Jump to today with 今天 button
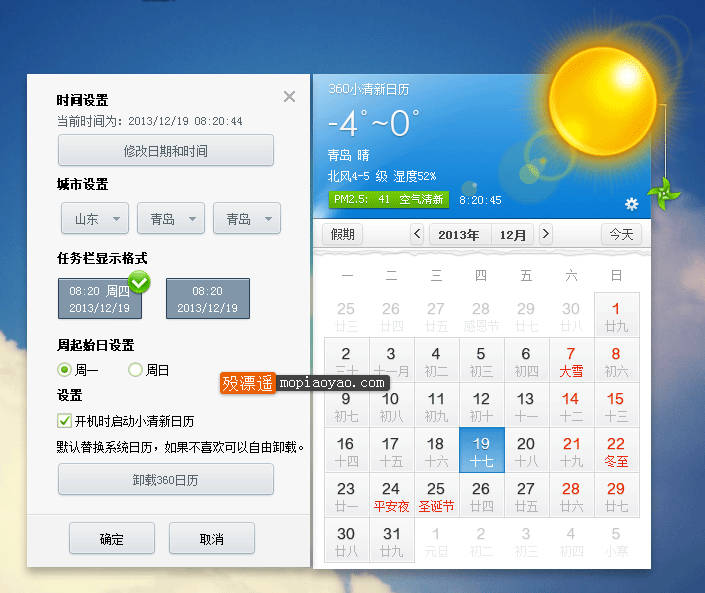The height and width of the screenshot is (593, 705). [x=621, y=234]
